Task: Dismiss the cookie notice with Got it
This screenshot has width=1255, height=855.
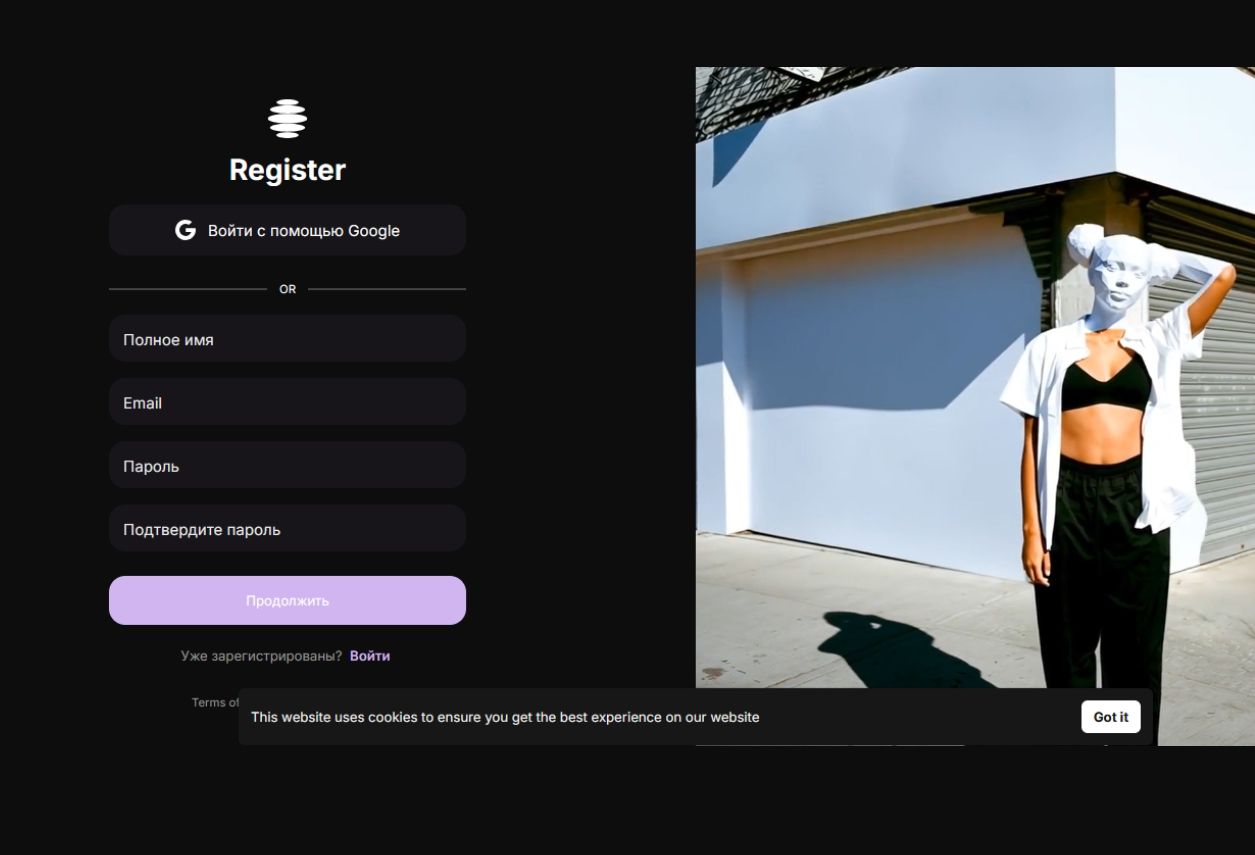Action: 1110,717
